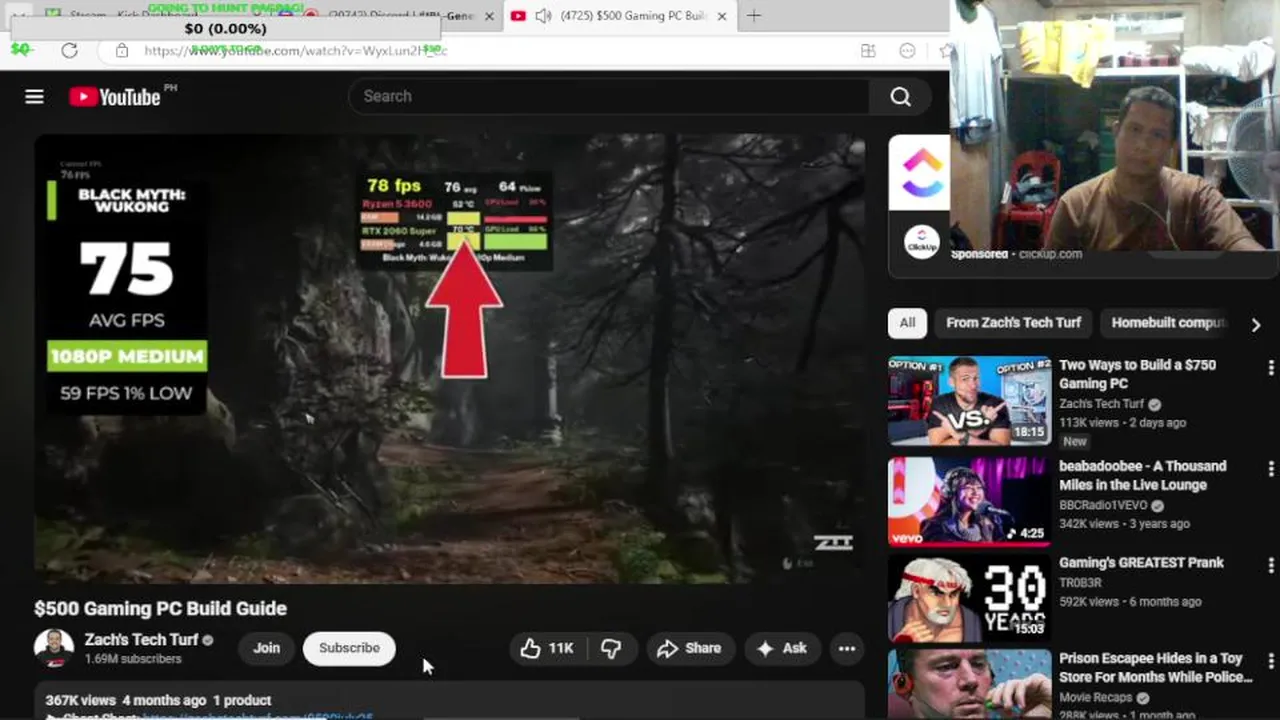The width and height of the screenshot is (1280, 720).
Task: Click the ZTT channel watermark in player
Action: click(x=833, y=542)
